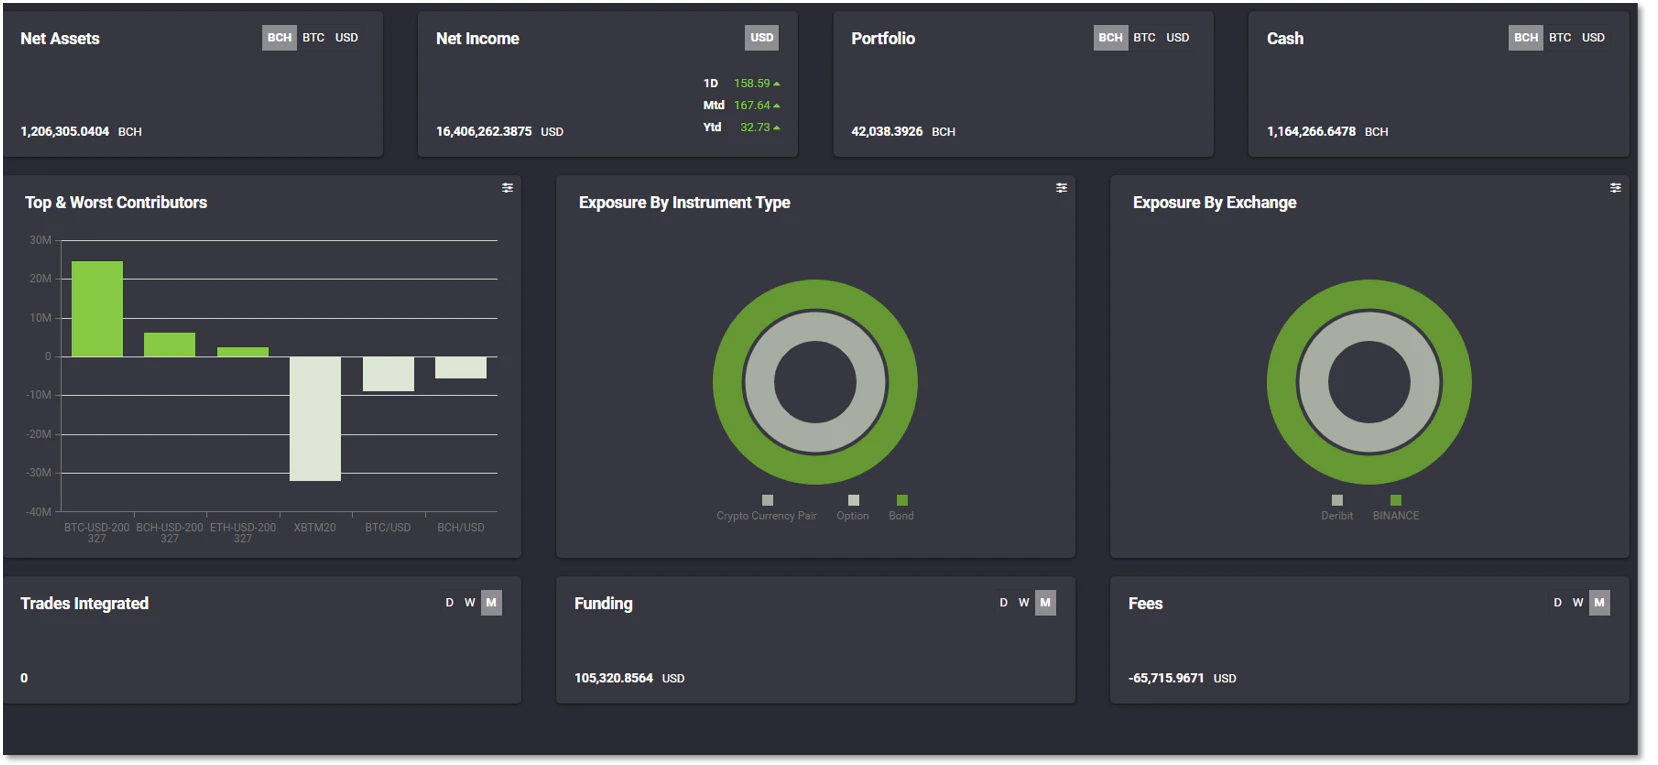Click 1D change value 158.59
Screen dimensions: 1658x765
pos(752,84)
